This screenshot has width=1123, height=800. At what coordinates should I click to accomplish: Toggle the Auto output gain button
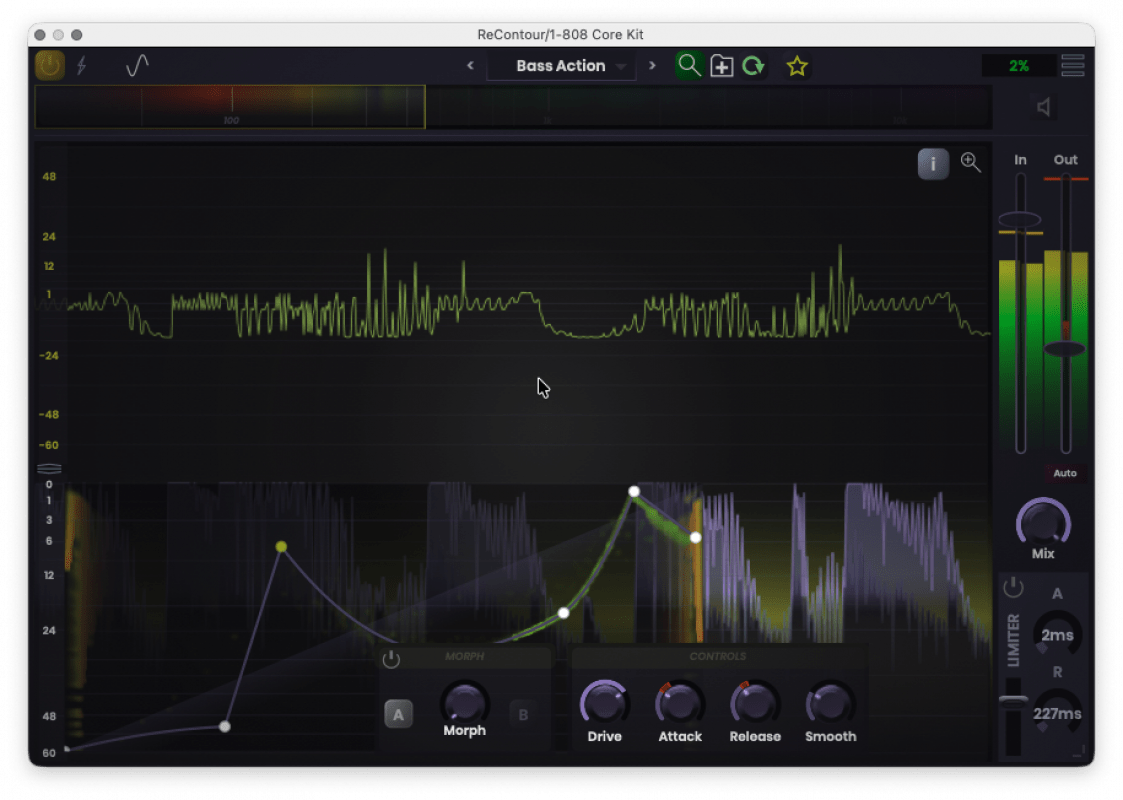click(x=1064, y=473)
